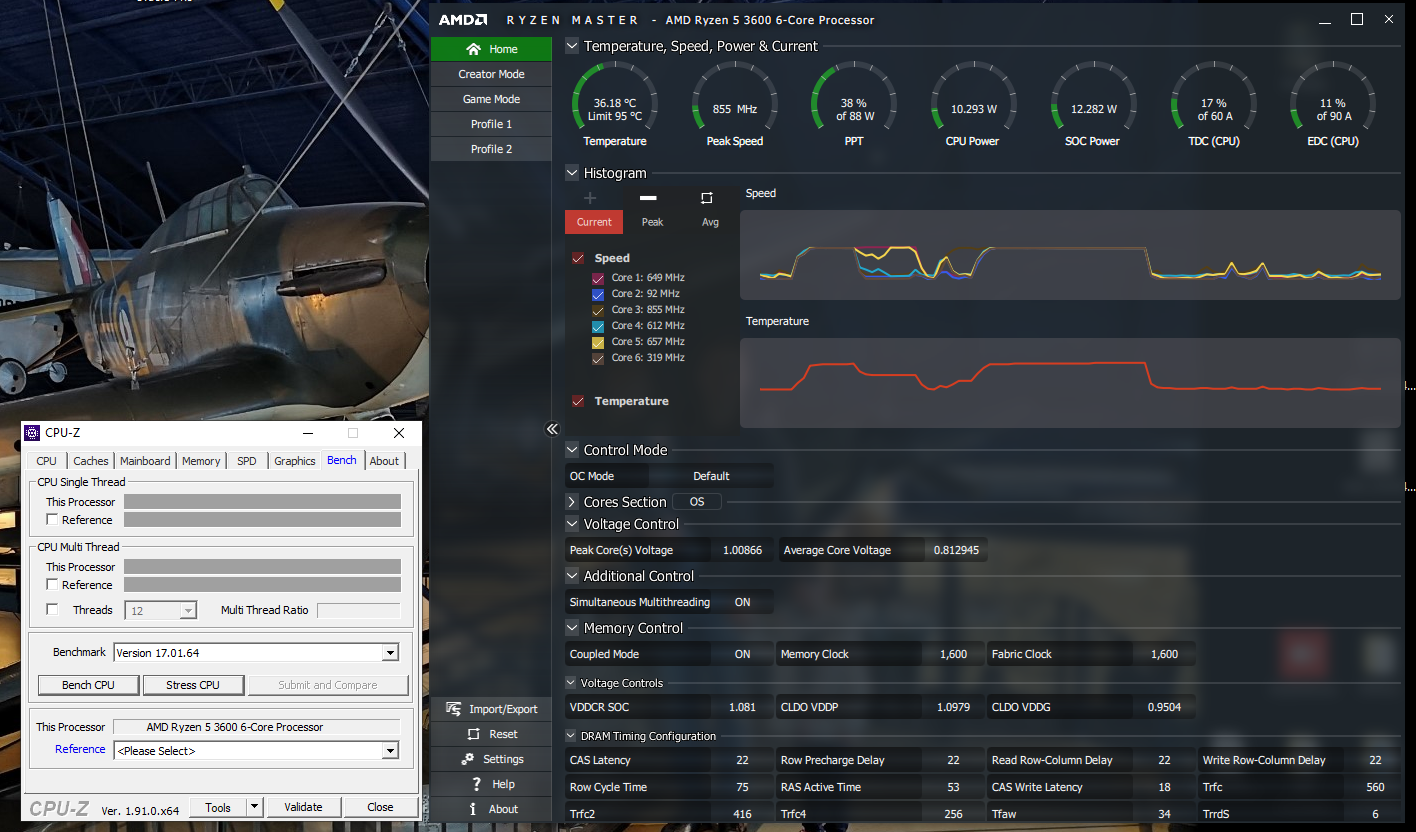
Task: Click the Import/Export icon in the sidebar
Action: pos(453,709)
